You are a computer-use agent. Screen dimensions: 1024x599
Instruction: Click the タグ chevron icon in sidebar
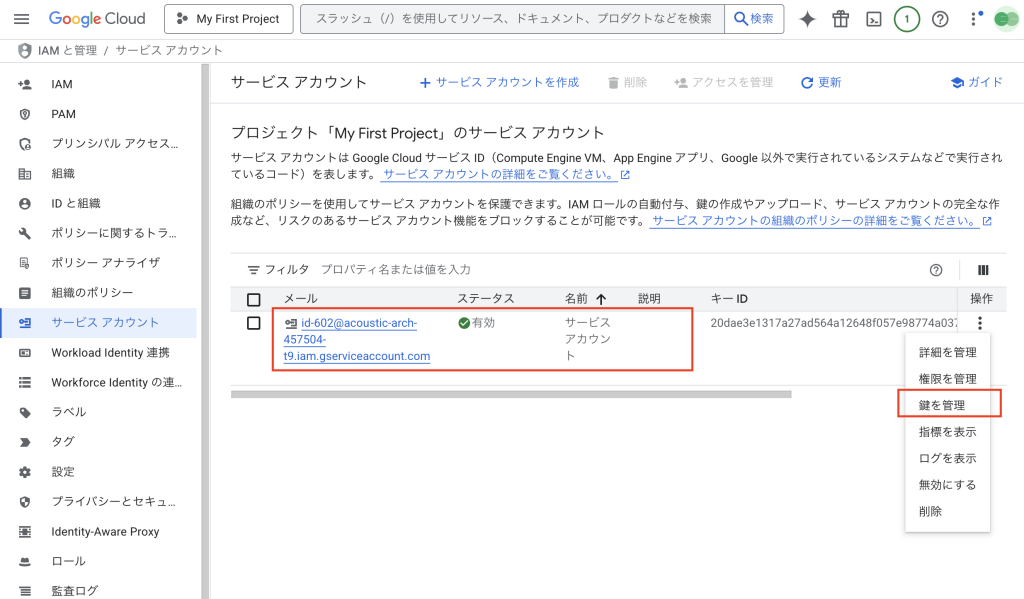click(25, 442)
